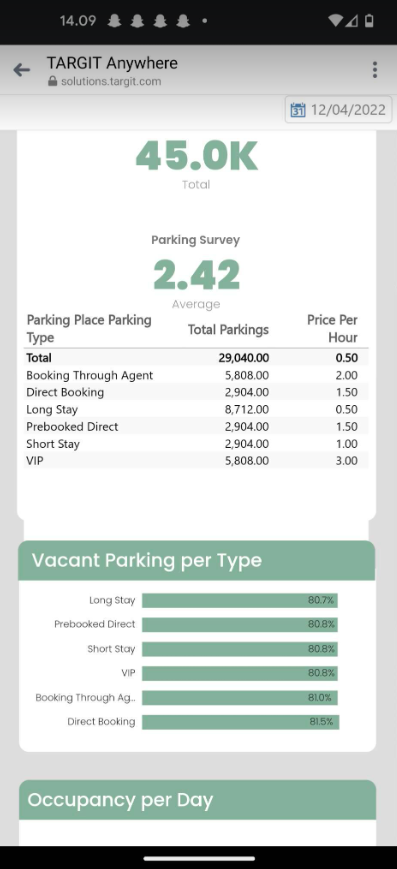This screenshot has height=869, width=397.
Task: Tap the Vacant Parking per Type header
Action: [197, 560]
